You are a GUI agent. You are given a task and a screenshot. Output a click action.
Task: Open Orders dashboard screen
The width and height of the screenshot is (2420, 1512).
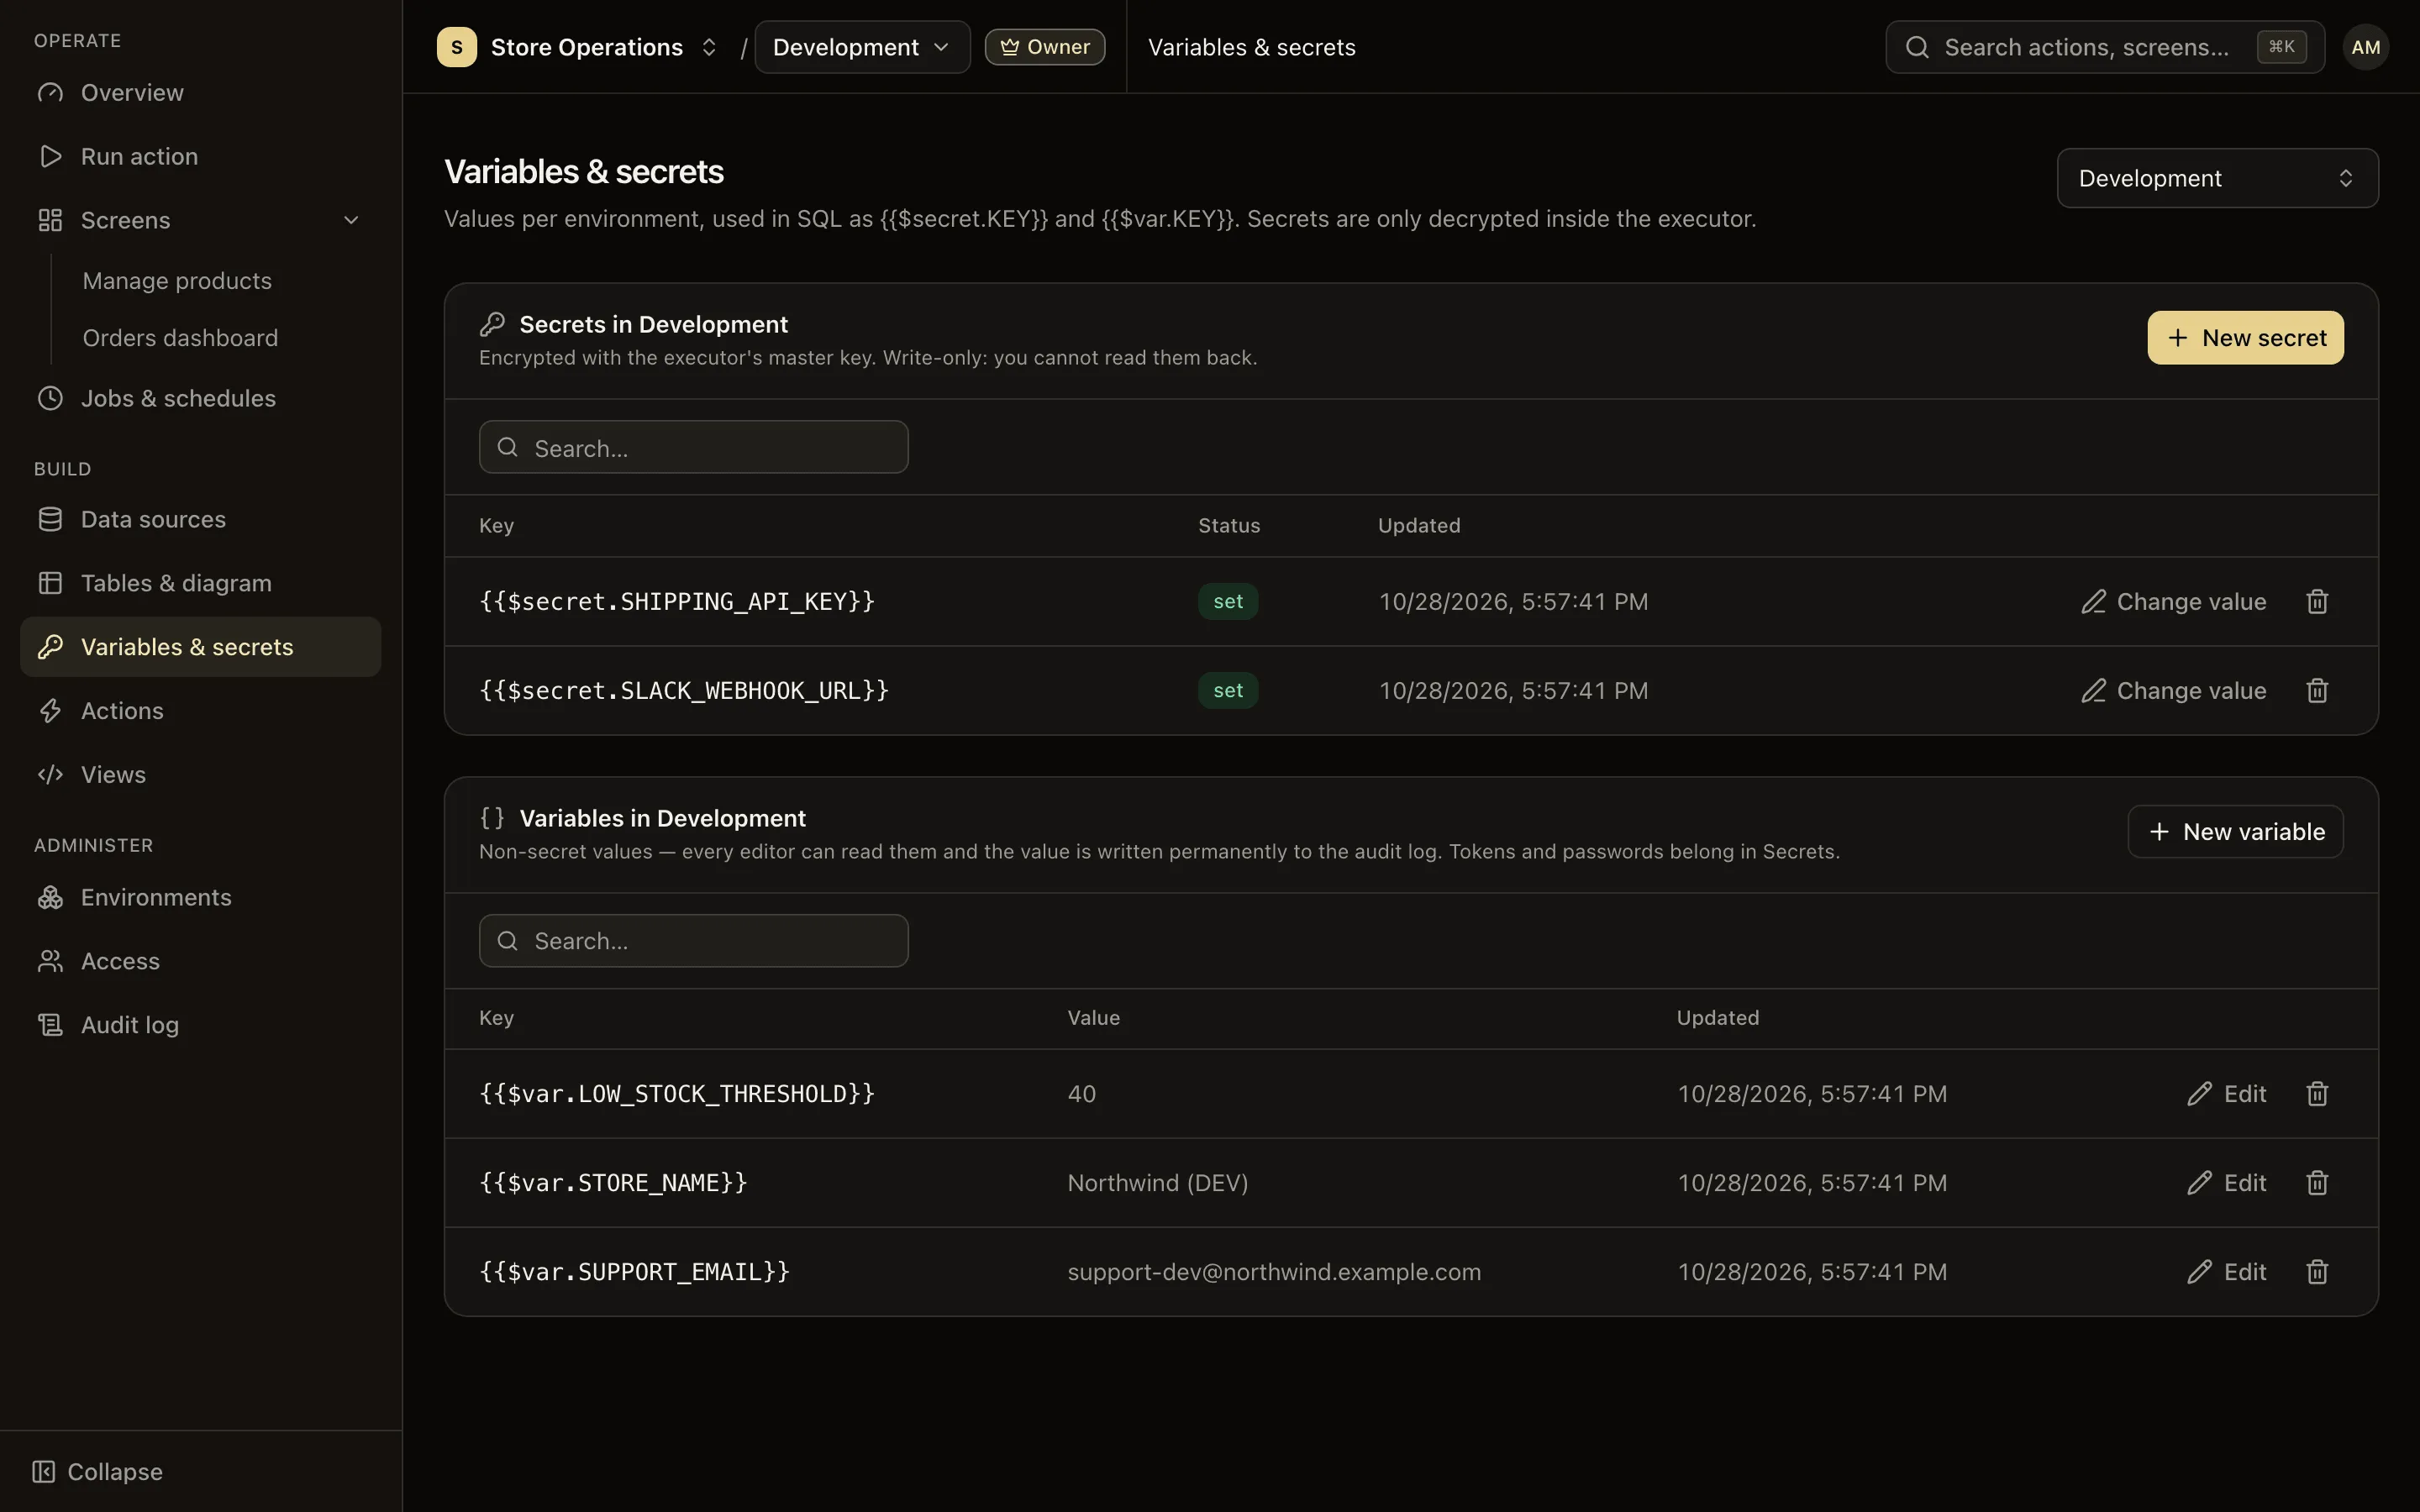180,337
